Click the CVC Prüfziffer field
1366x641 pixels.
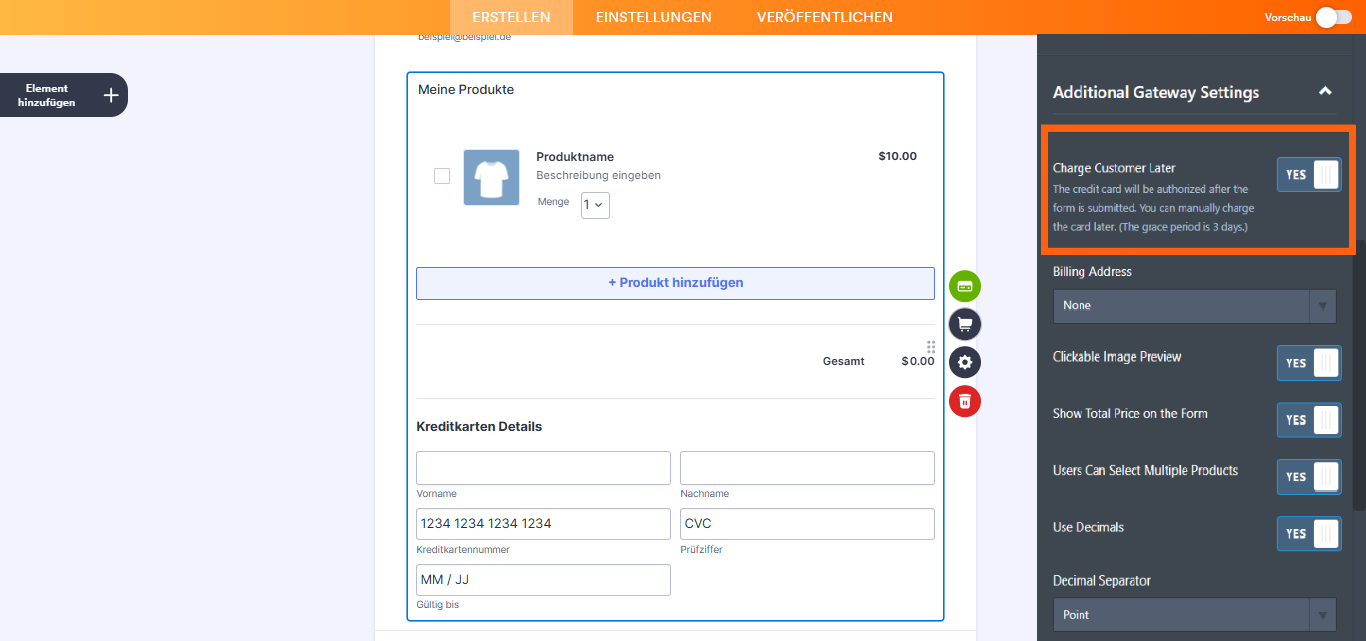807,524
